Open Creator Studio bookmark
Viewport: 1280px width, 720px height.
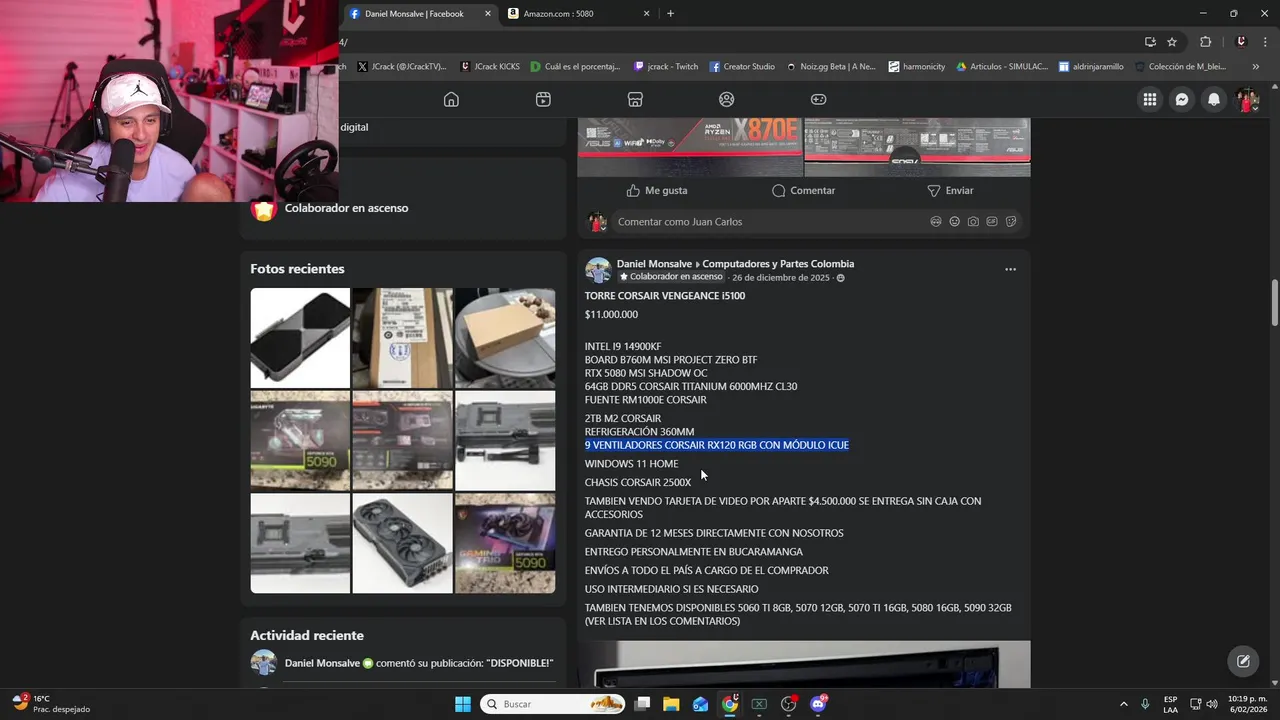(x=742, y=67)
